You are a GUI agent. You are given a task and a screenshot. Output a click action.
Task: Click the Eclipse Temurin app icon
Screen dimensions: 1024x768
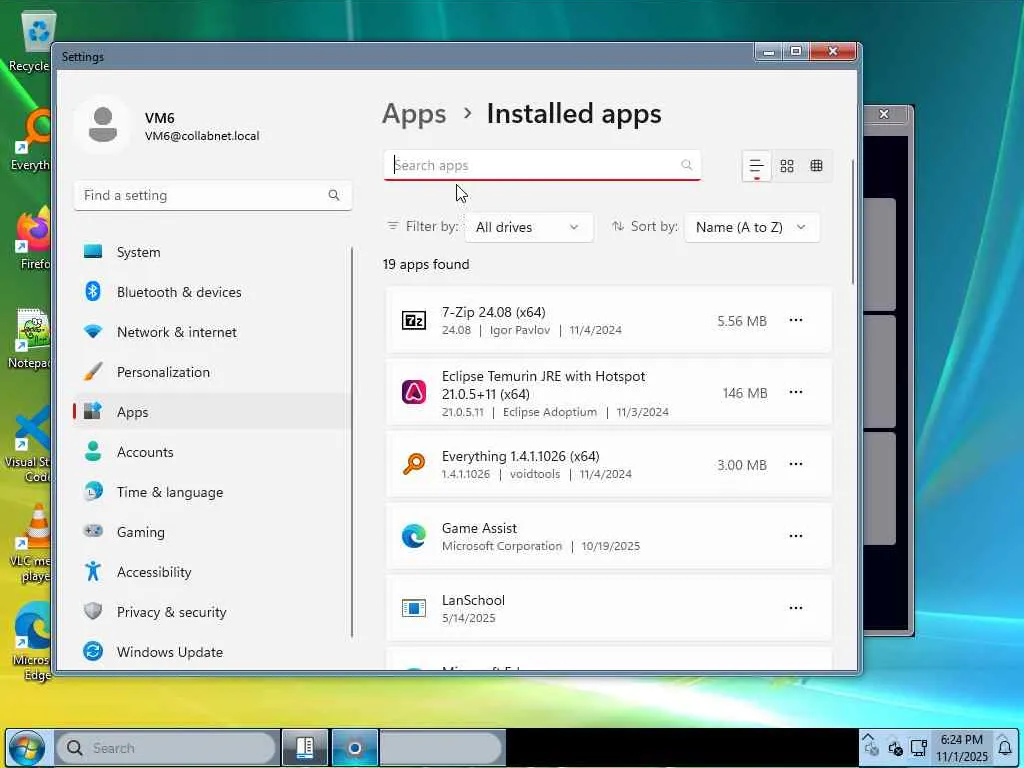[x=413, y=392]
